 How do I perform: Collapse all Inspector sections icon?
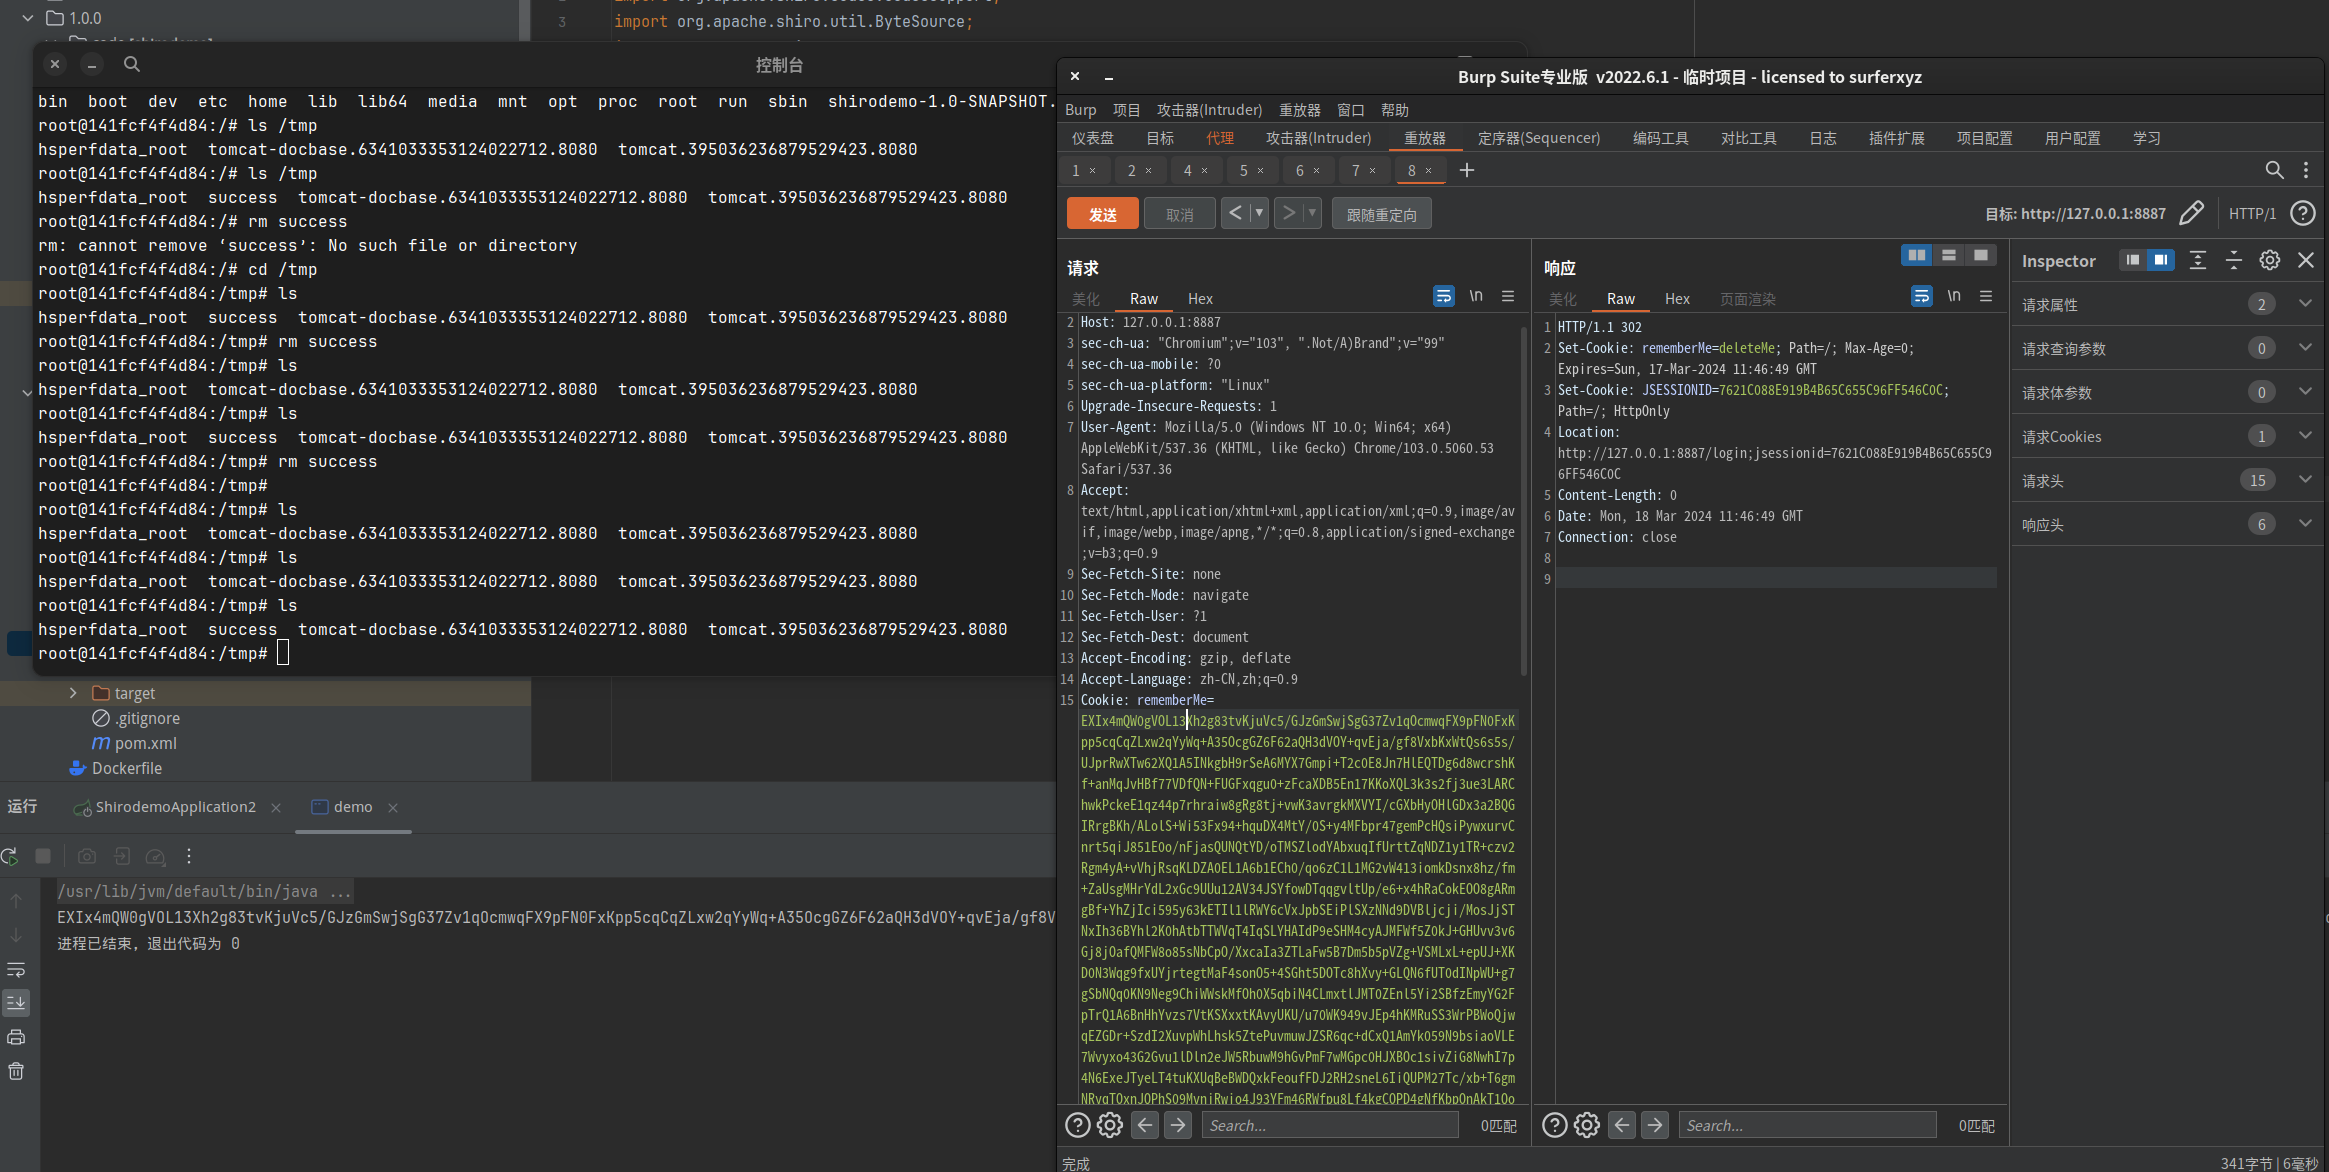coord(2233,260)
